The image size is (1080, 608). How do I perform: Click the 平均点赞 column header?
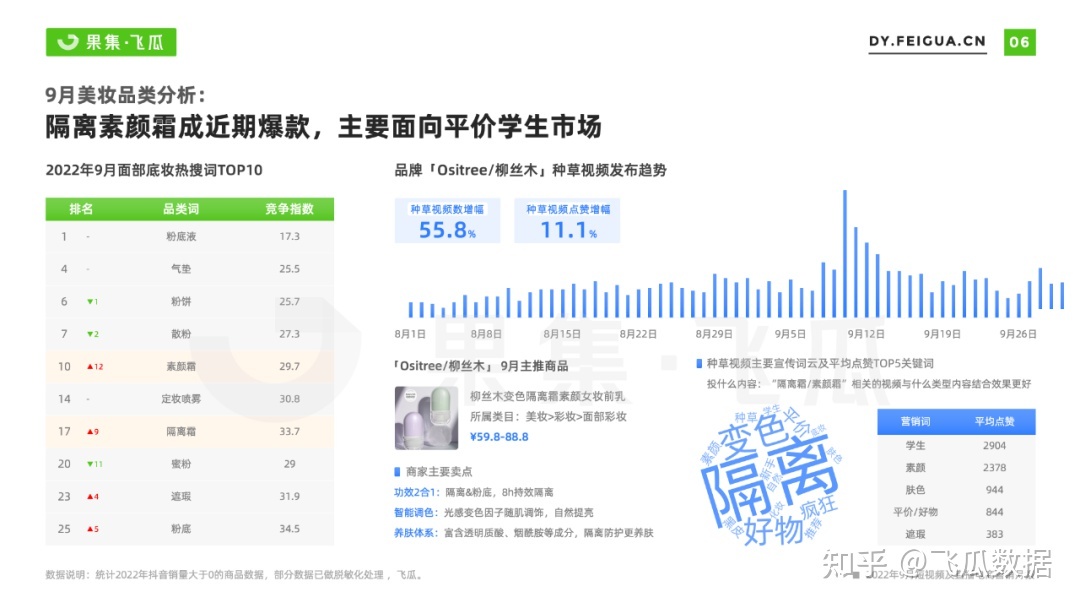(994, 421)
